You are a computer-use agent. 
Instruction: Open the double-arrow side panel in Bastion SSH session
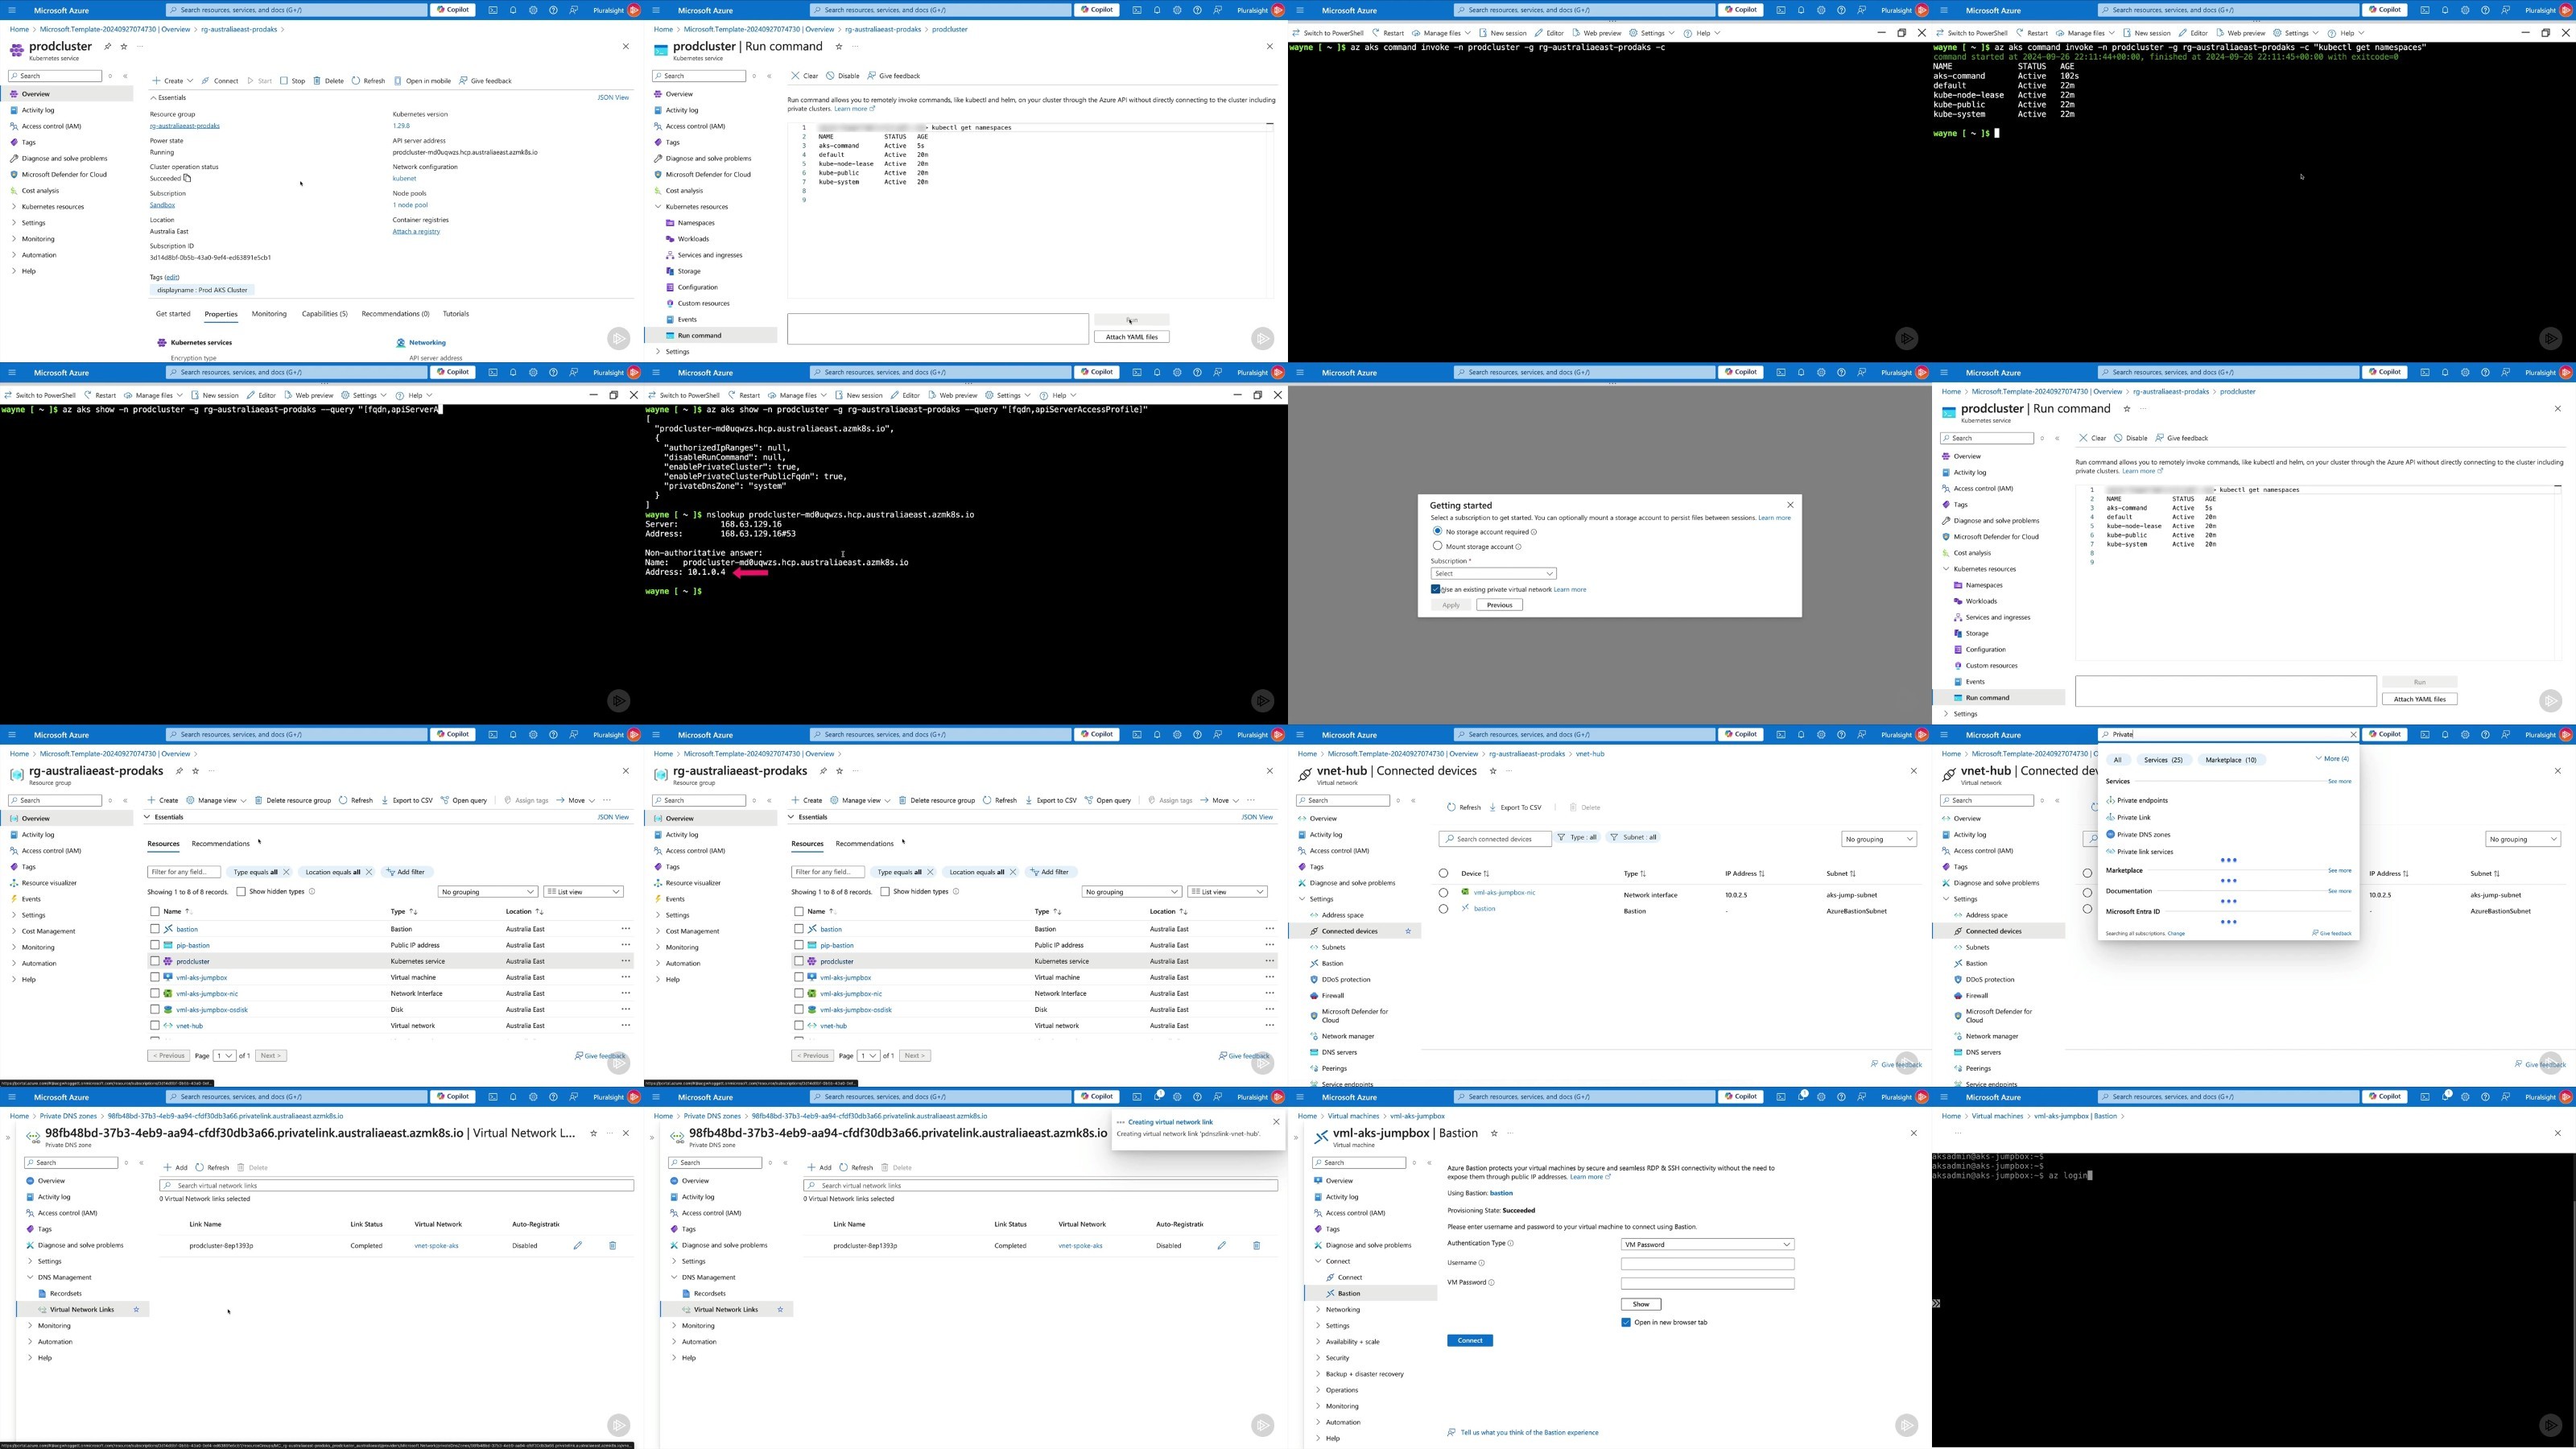point(1936,1304)
